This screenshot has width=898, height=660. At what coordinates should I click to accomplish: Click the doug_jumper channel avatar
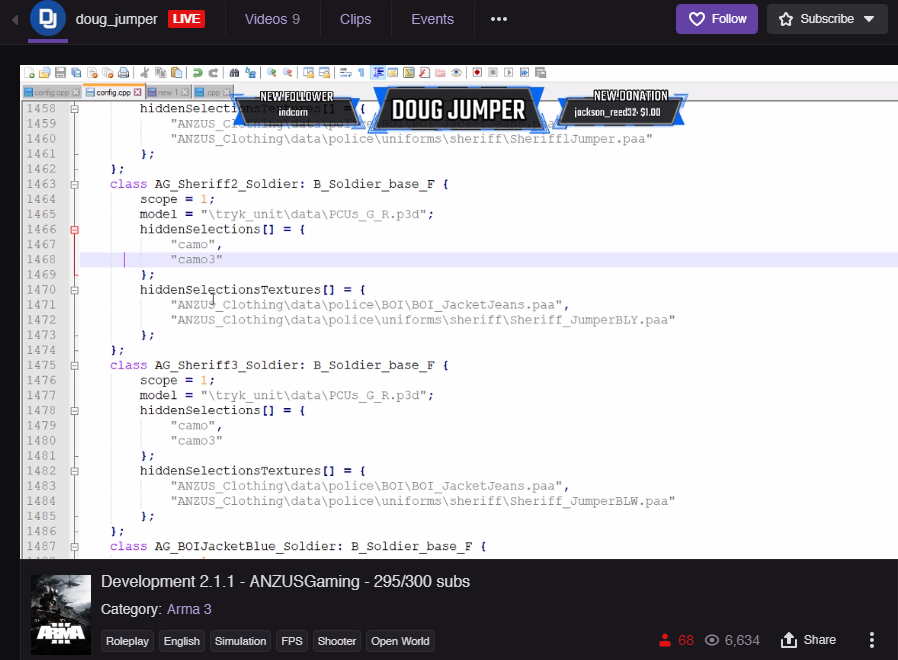click(47, 19)
